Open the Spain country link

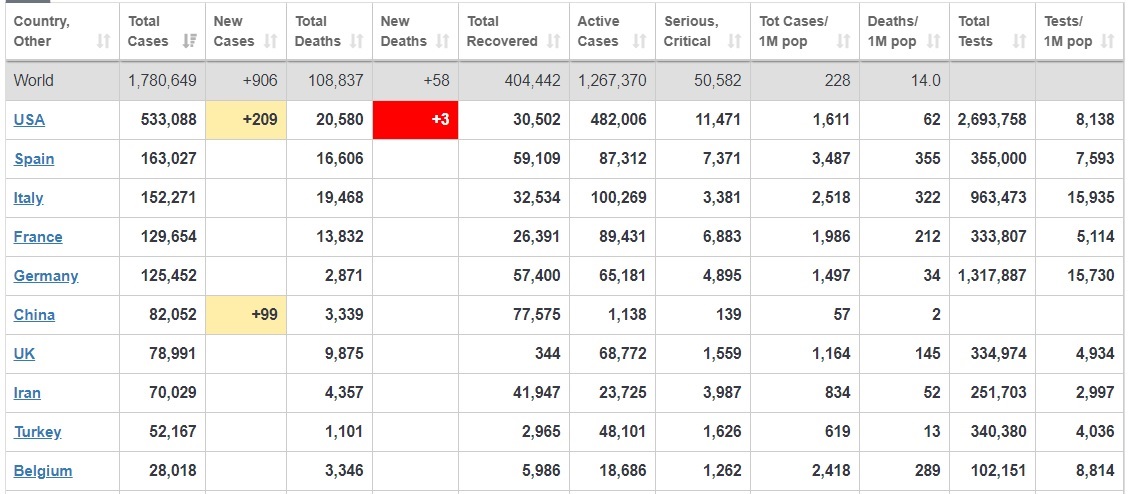pyautogui.click(x=34, y=159)
